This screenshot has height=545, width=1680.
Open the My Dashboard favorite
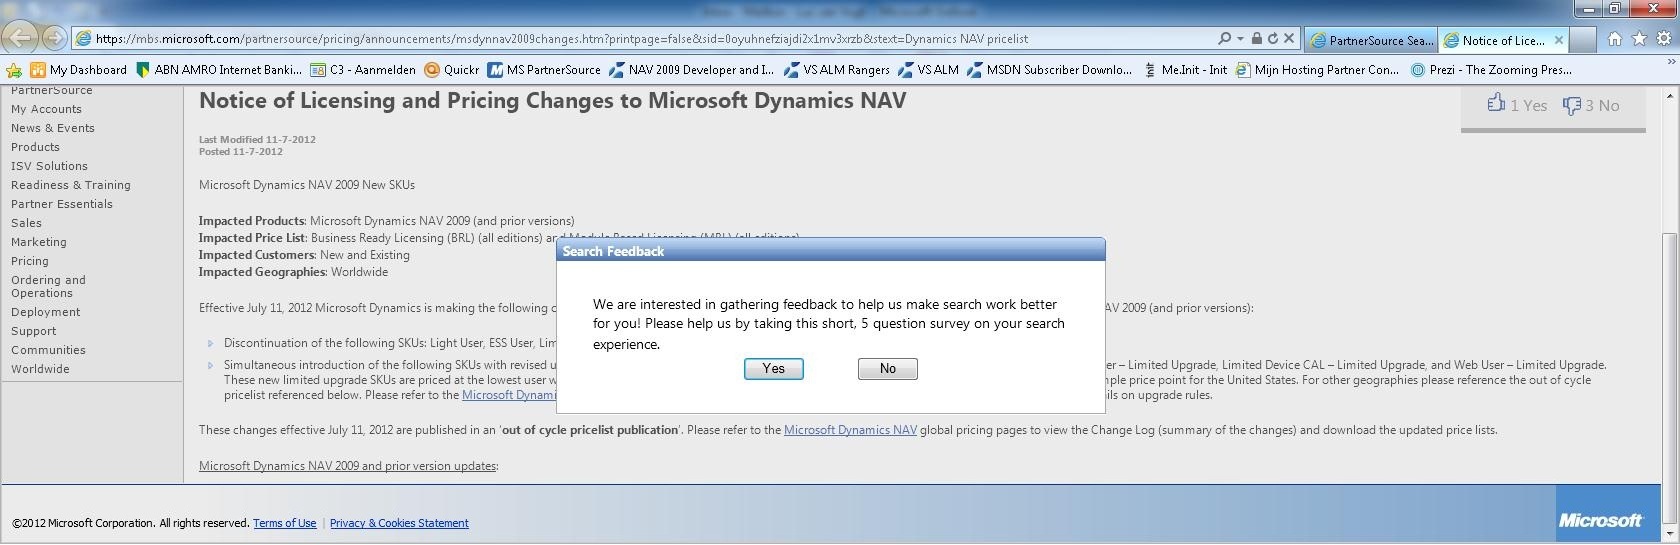tap(79, 70)
